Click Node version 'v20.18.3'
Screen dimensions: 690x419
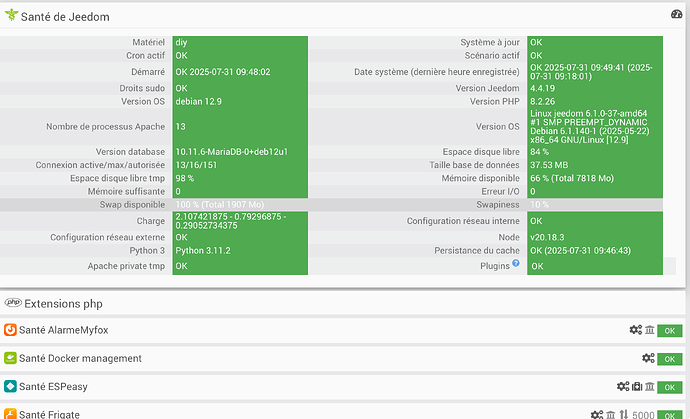547,237
